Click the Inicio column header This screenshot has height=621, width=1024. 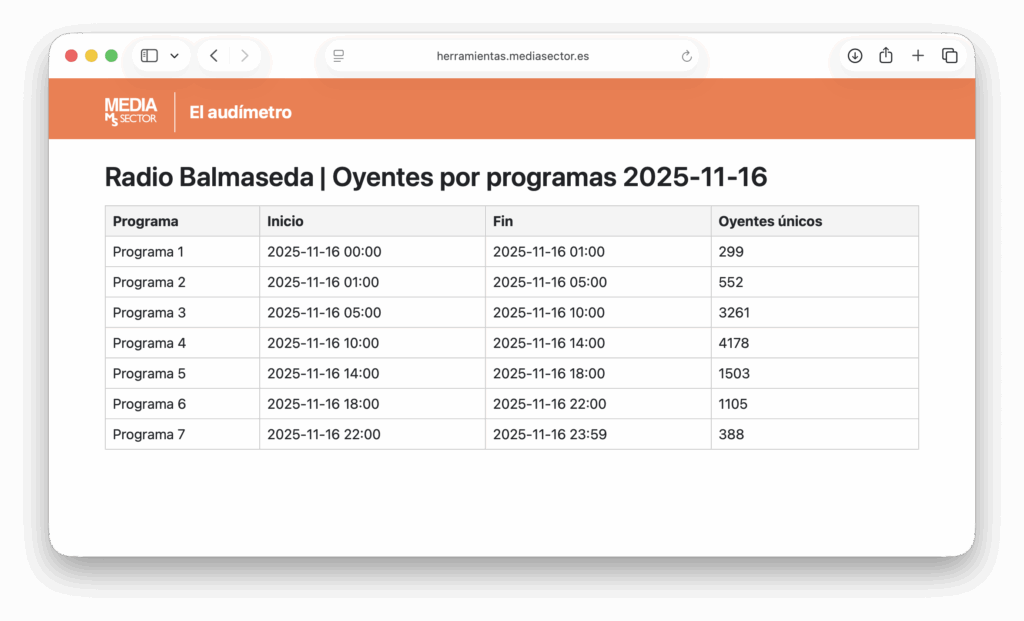285,221
